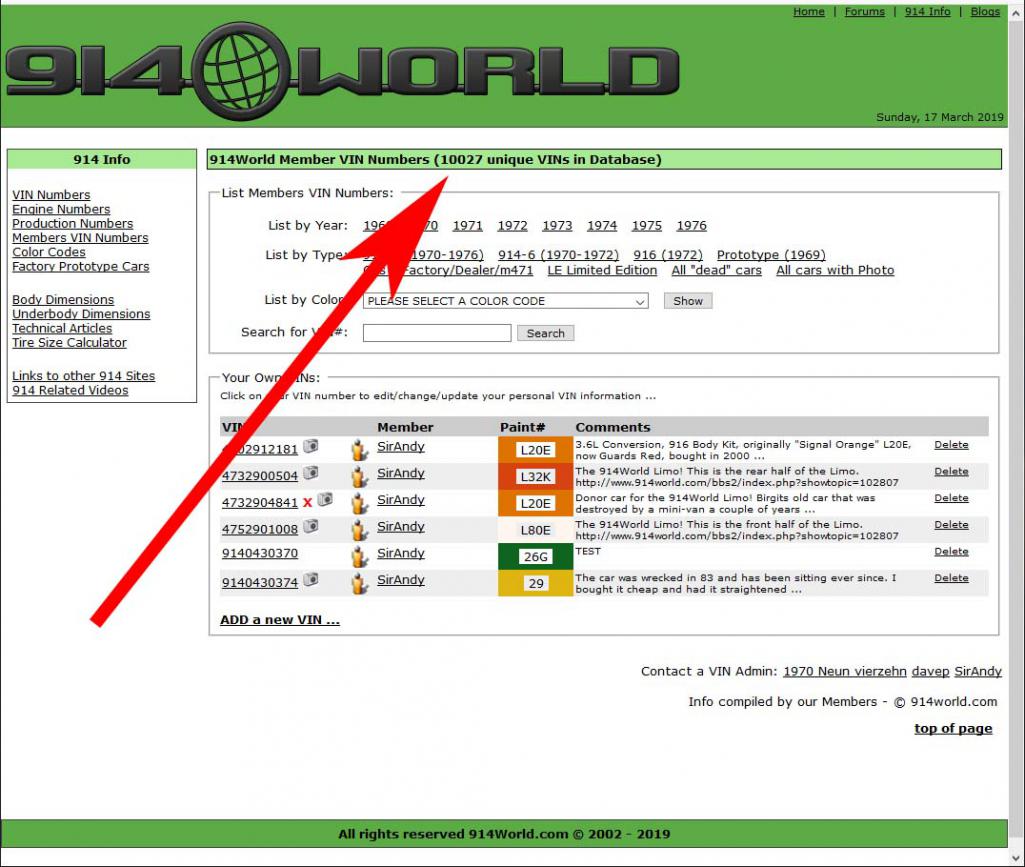
Task: Click page scrollbar up arrow
Action: (x=1017, y=13)
